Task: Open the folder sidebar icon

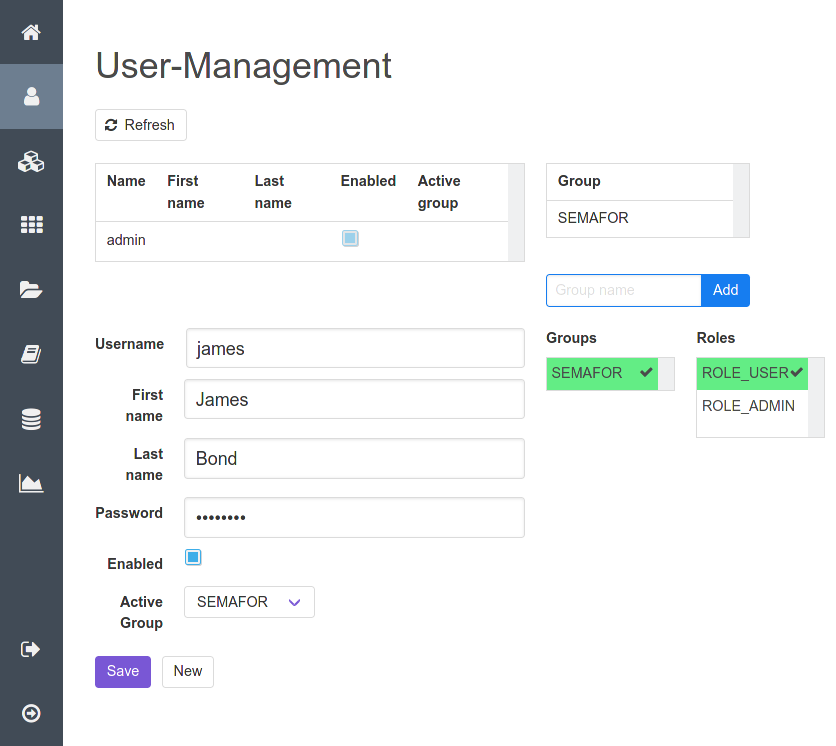Action: [31, 290]
